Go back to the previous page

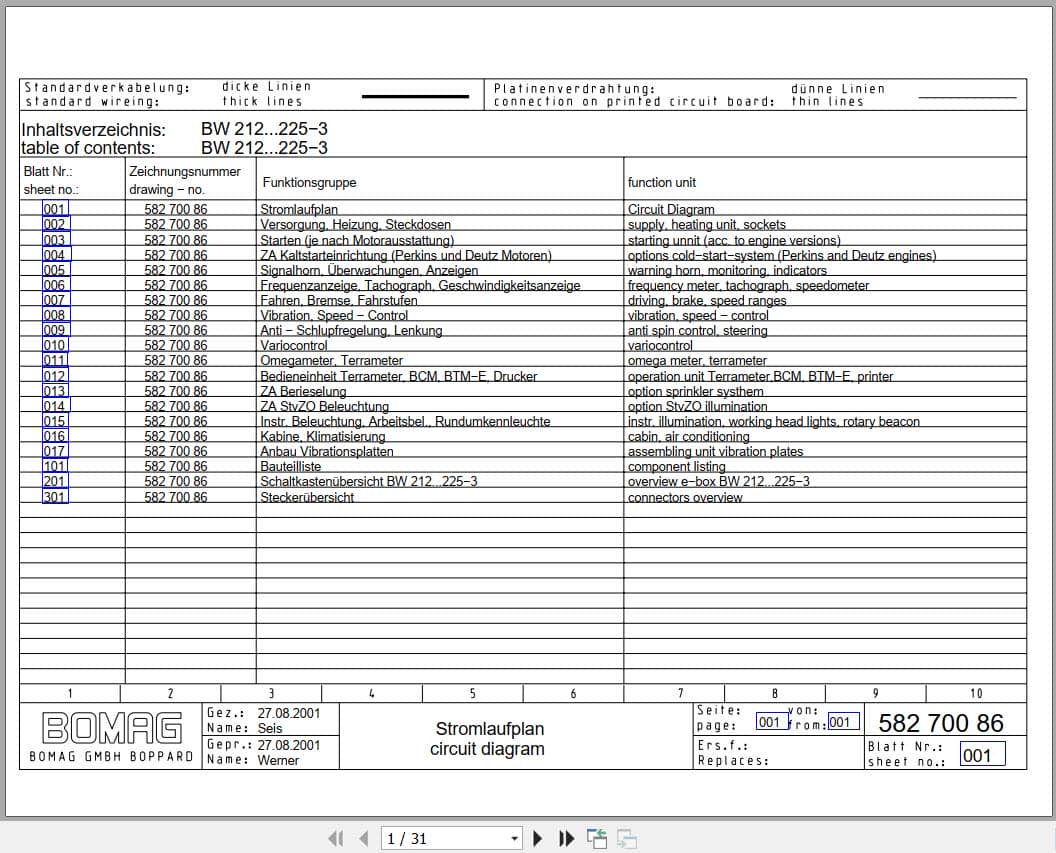coord(364,838)
